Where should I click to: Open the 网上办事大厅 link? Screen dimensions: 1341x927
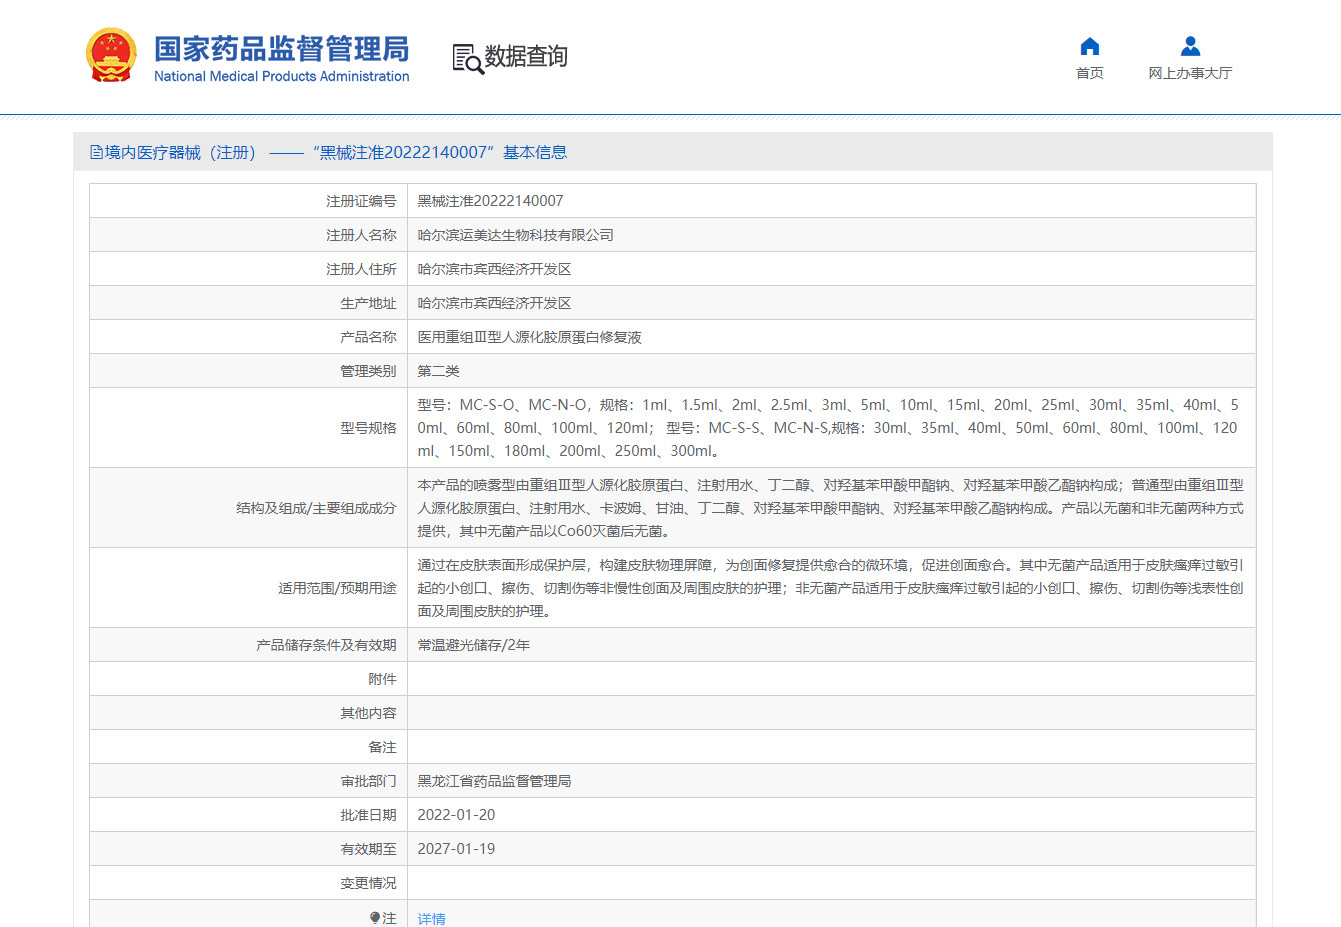pyautogui.click(x=1190, y=73)
